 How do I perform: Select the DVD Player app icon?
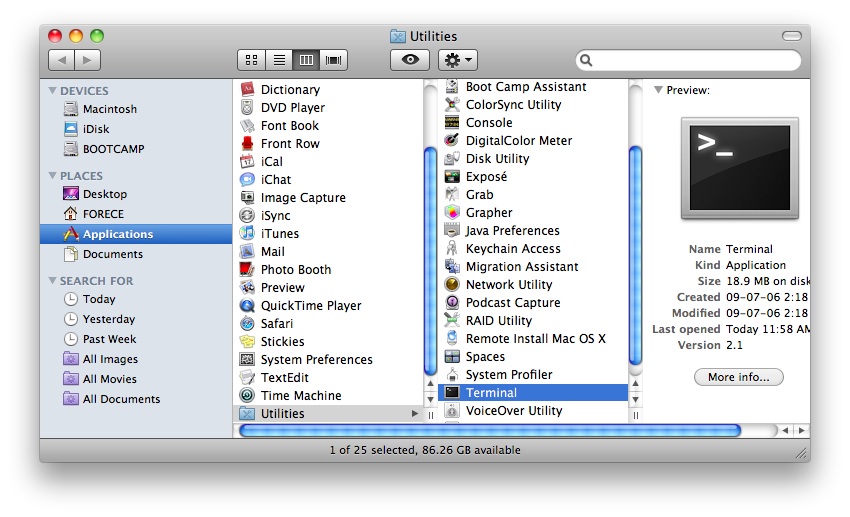[247, 107]
